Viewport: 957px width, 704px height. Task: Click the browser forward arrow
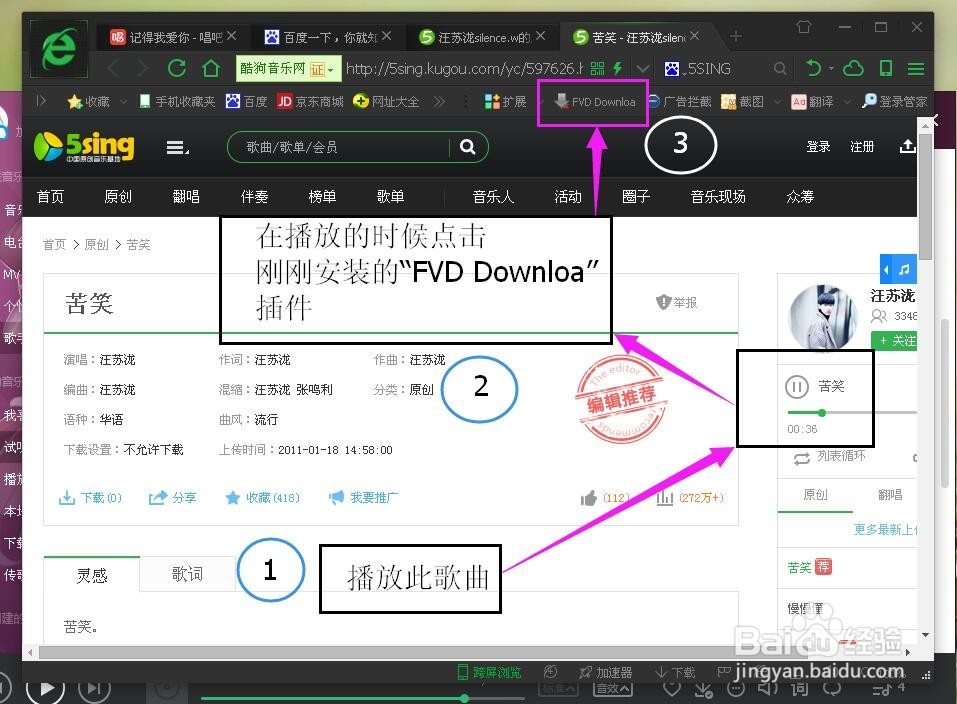[142, 68]
